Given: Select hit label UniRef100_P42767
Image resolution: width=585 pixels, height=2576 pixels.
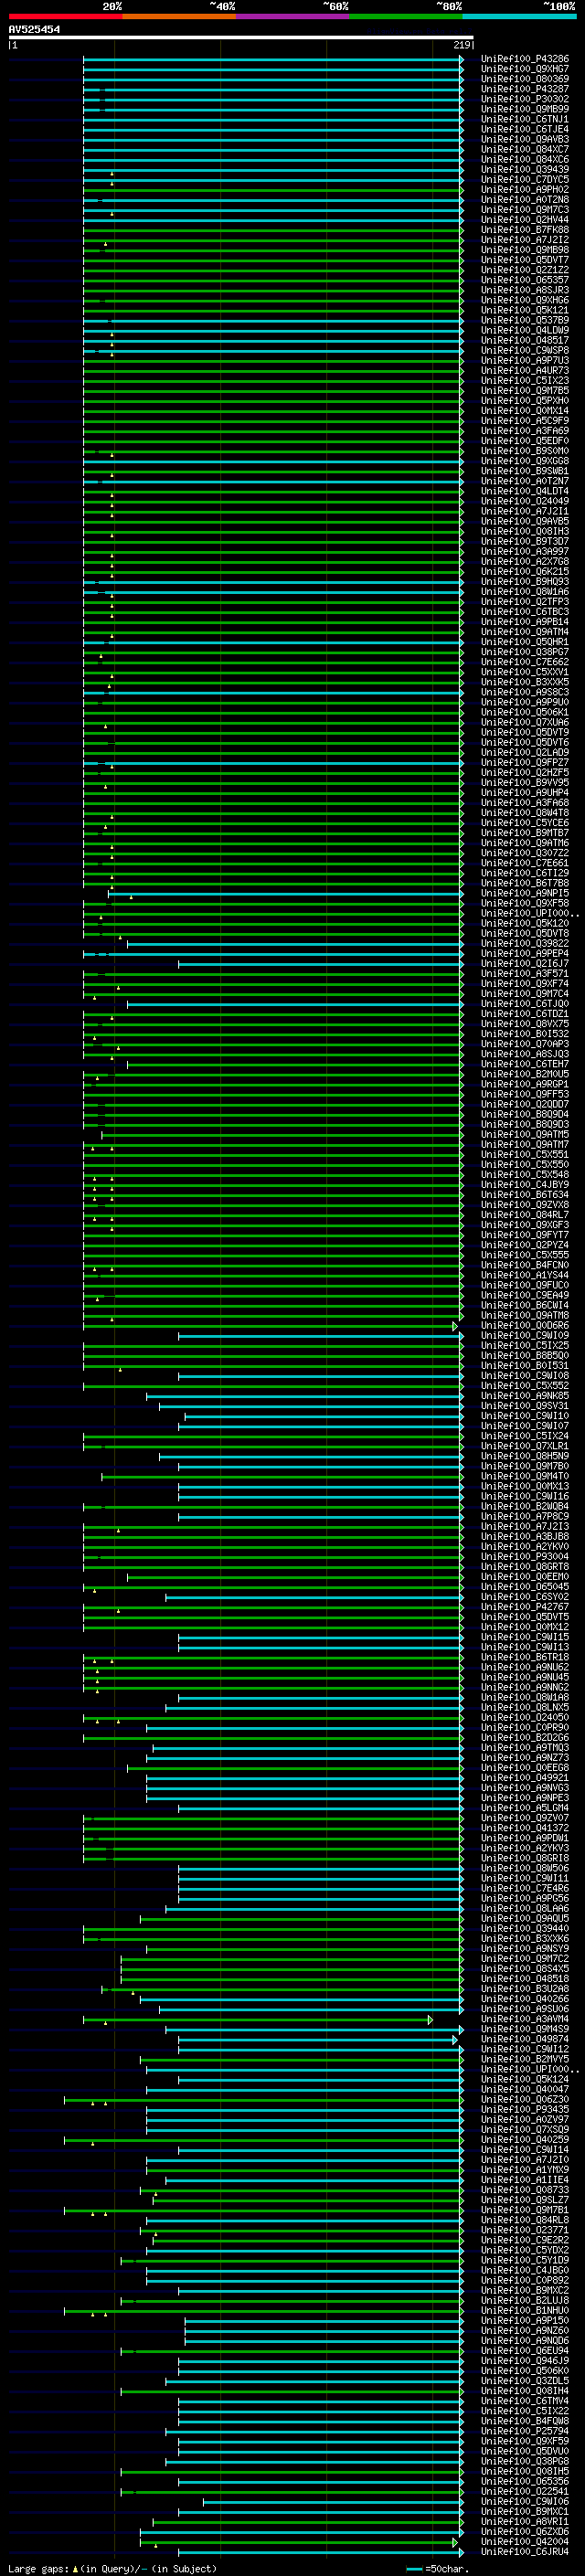Looking at the screenshot, I should [525, 1606].
